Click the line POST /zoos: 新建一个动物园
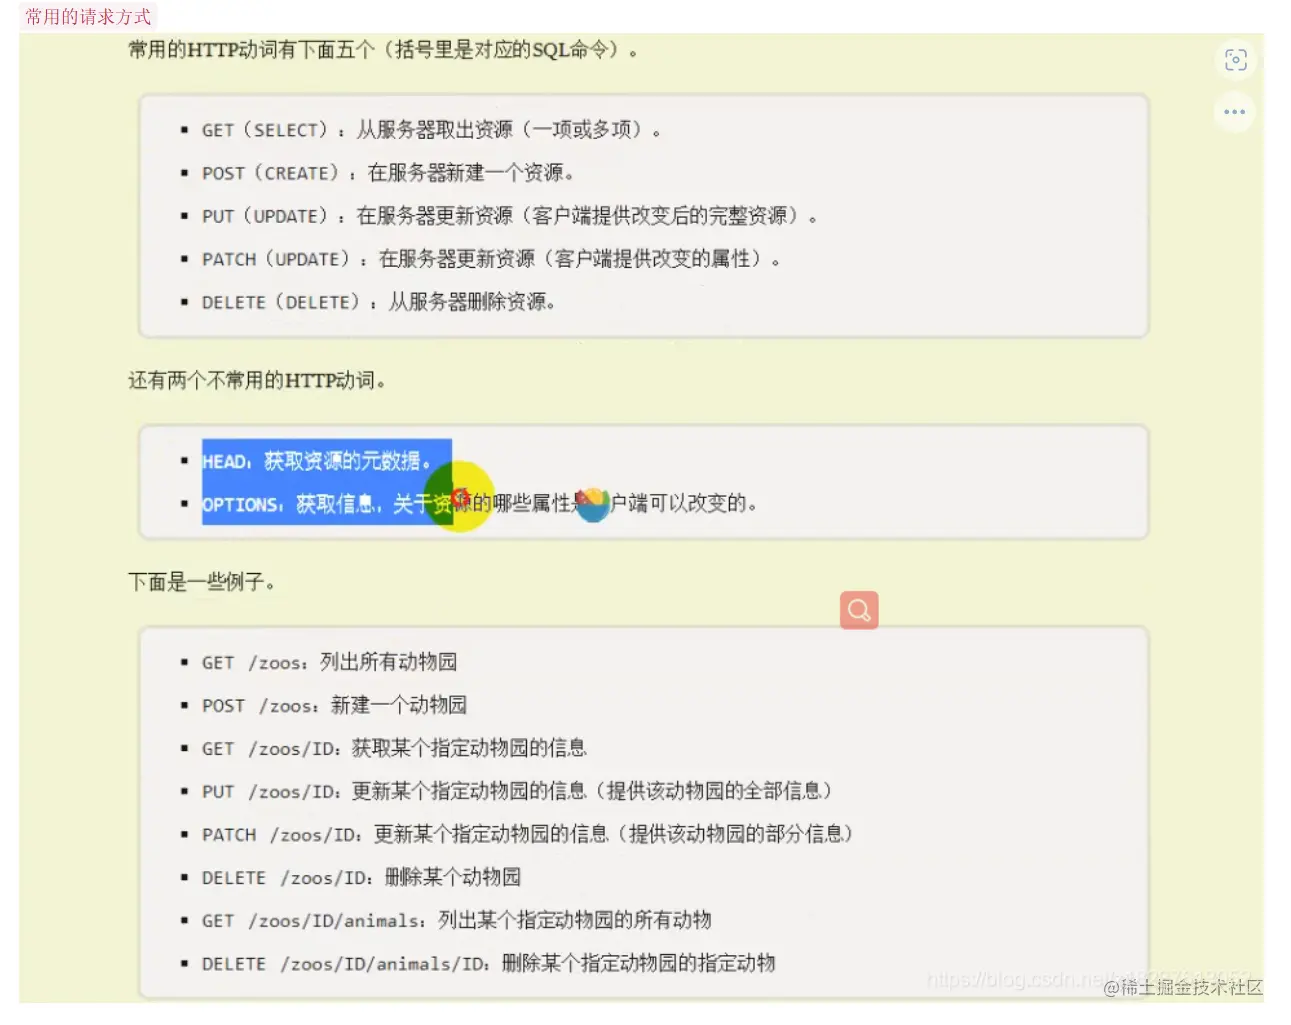This screenshot has height=1025, width=1291. [335, 705]
